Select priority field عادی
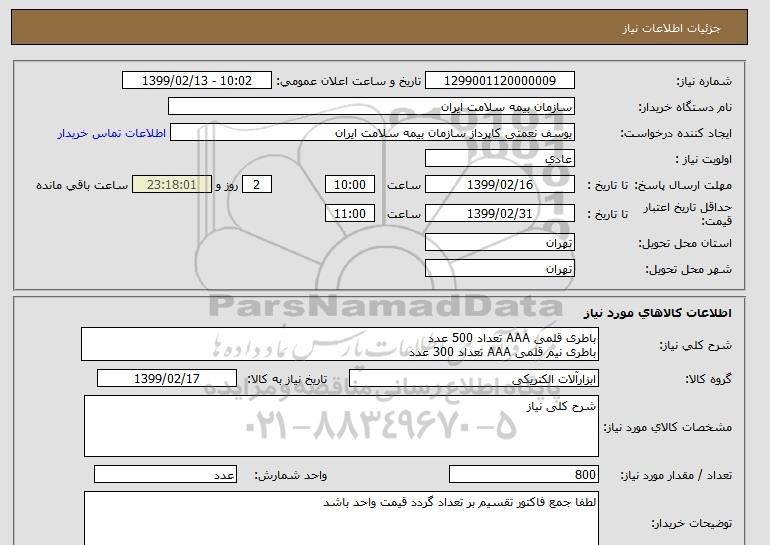 coord(499,159)
